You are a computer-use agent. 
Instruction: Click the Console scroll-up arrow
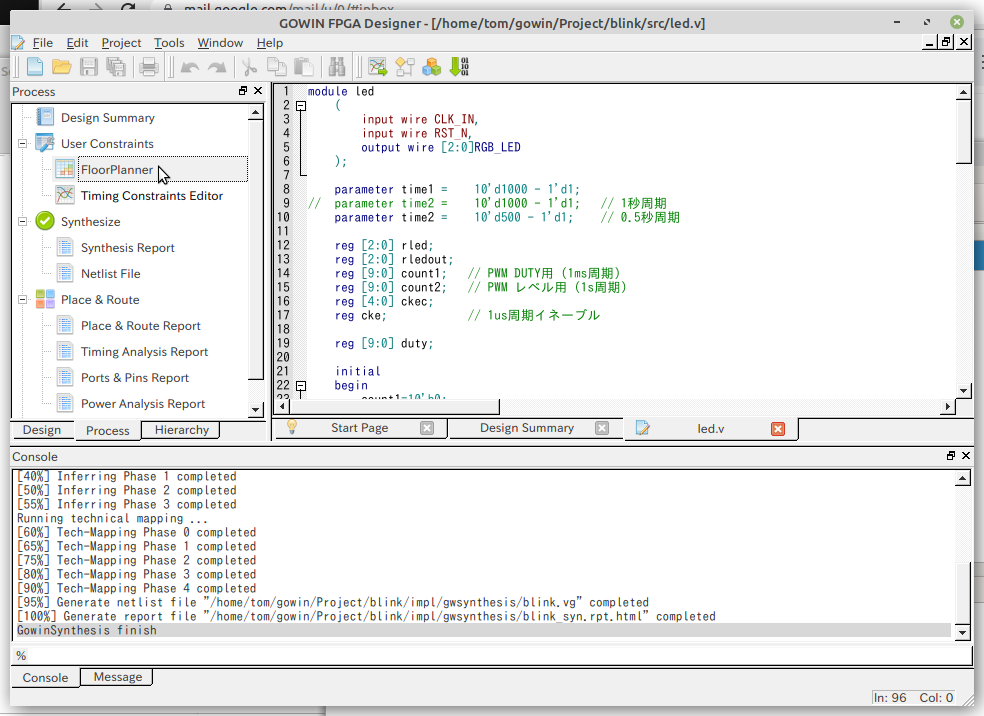pyautogui.click(x=963, y=479)
